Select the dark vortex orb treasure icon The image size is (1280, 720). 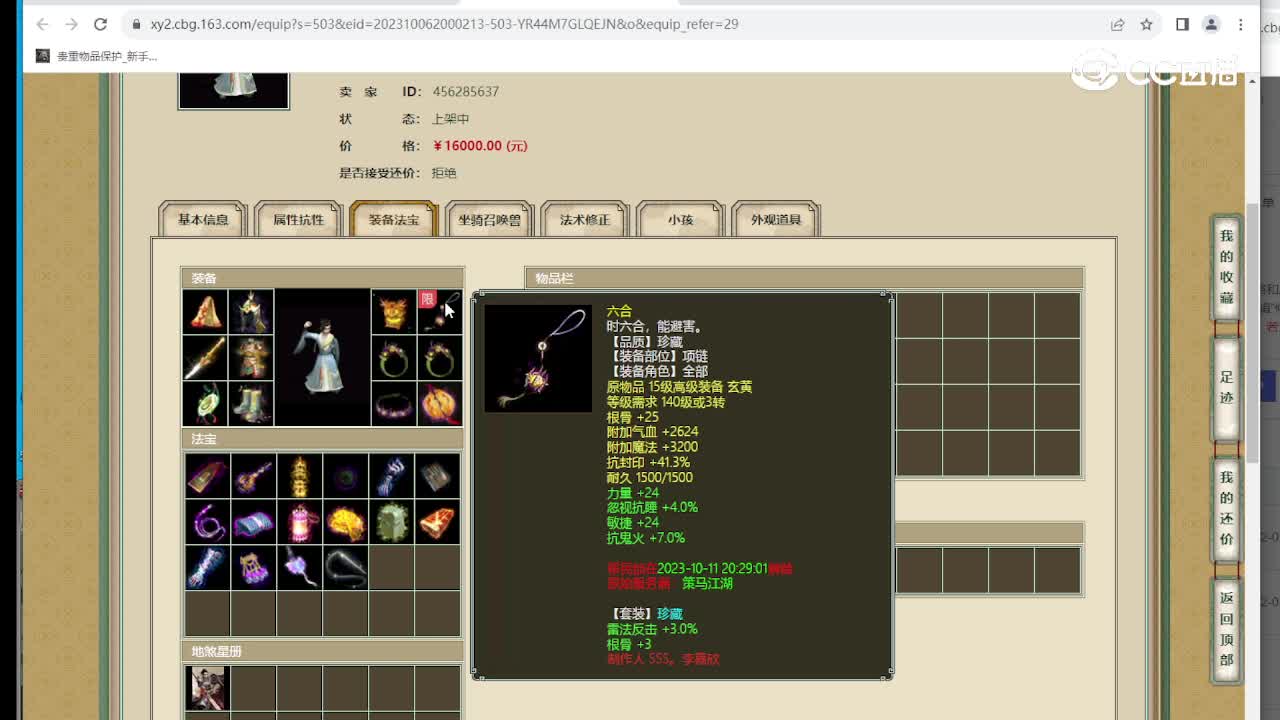point(345,476)
